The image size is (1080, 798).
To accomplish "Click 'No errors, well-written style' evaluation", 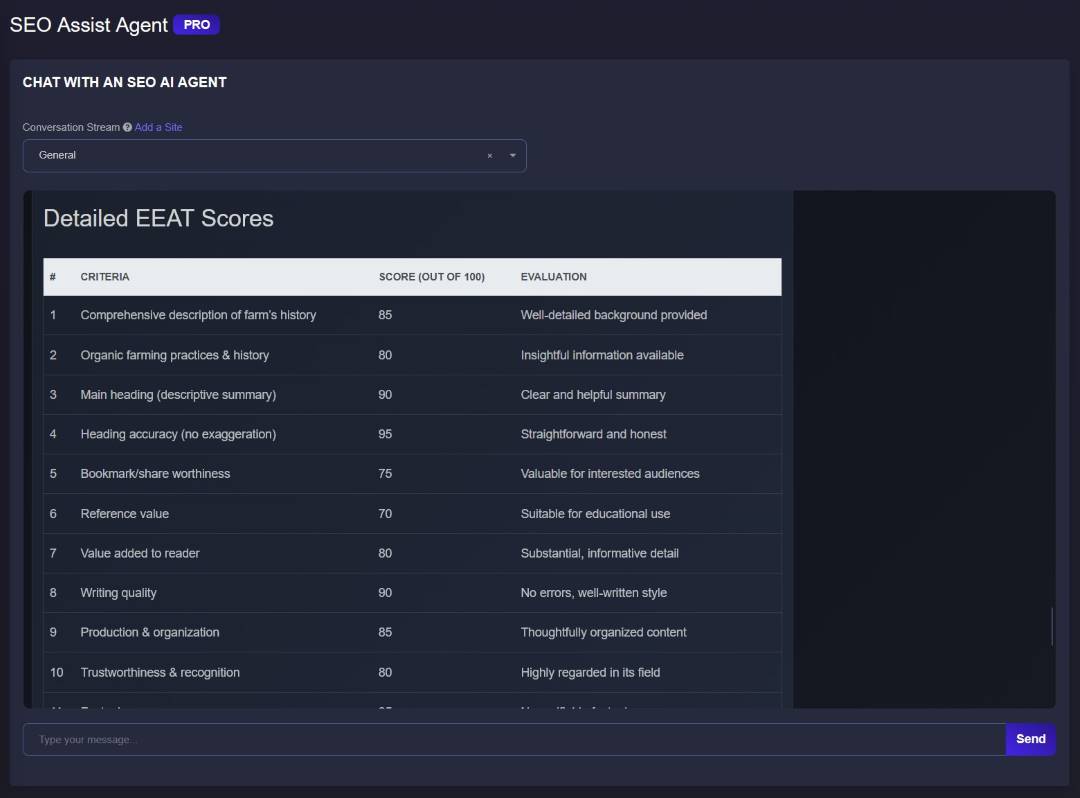I will [x=594, y=593].
